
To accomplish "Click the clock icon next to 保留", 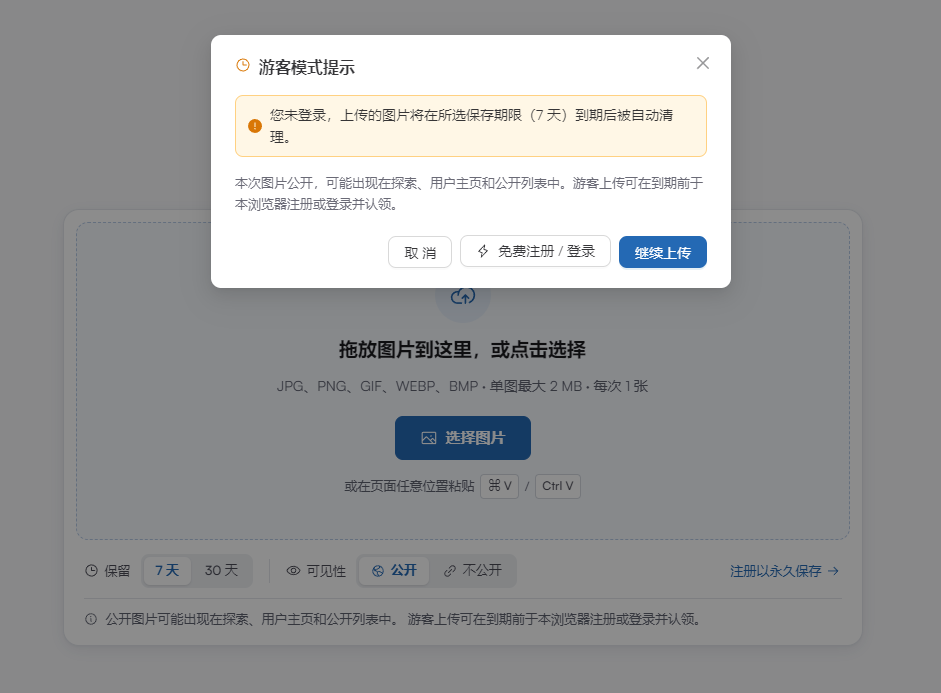I will pos(91,571).
